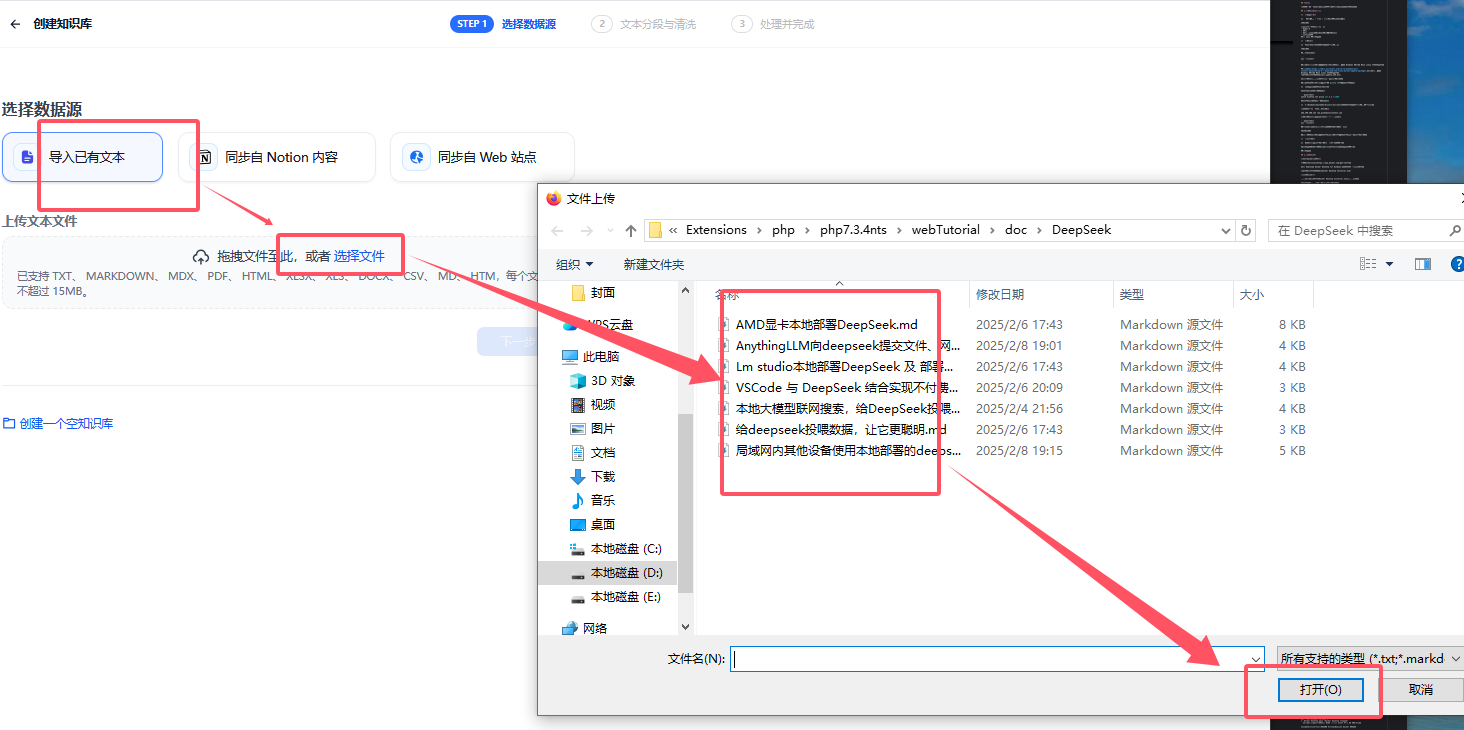Click the Extensions breadcrumb in the address bar
Viewport: 1464px width, 730px height.
tap(716, 230)
